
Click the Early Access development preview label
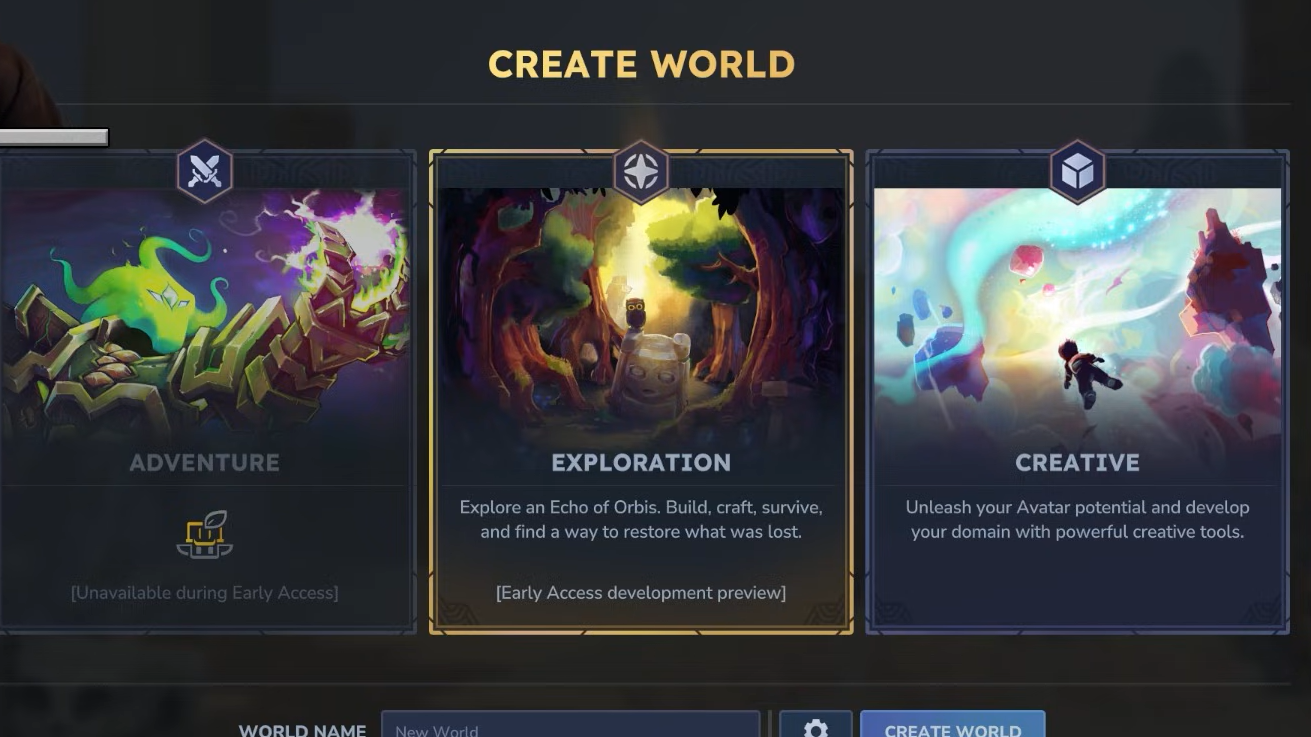pyautogui.click(x=641, y=593)
